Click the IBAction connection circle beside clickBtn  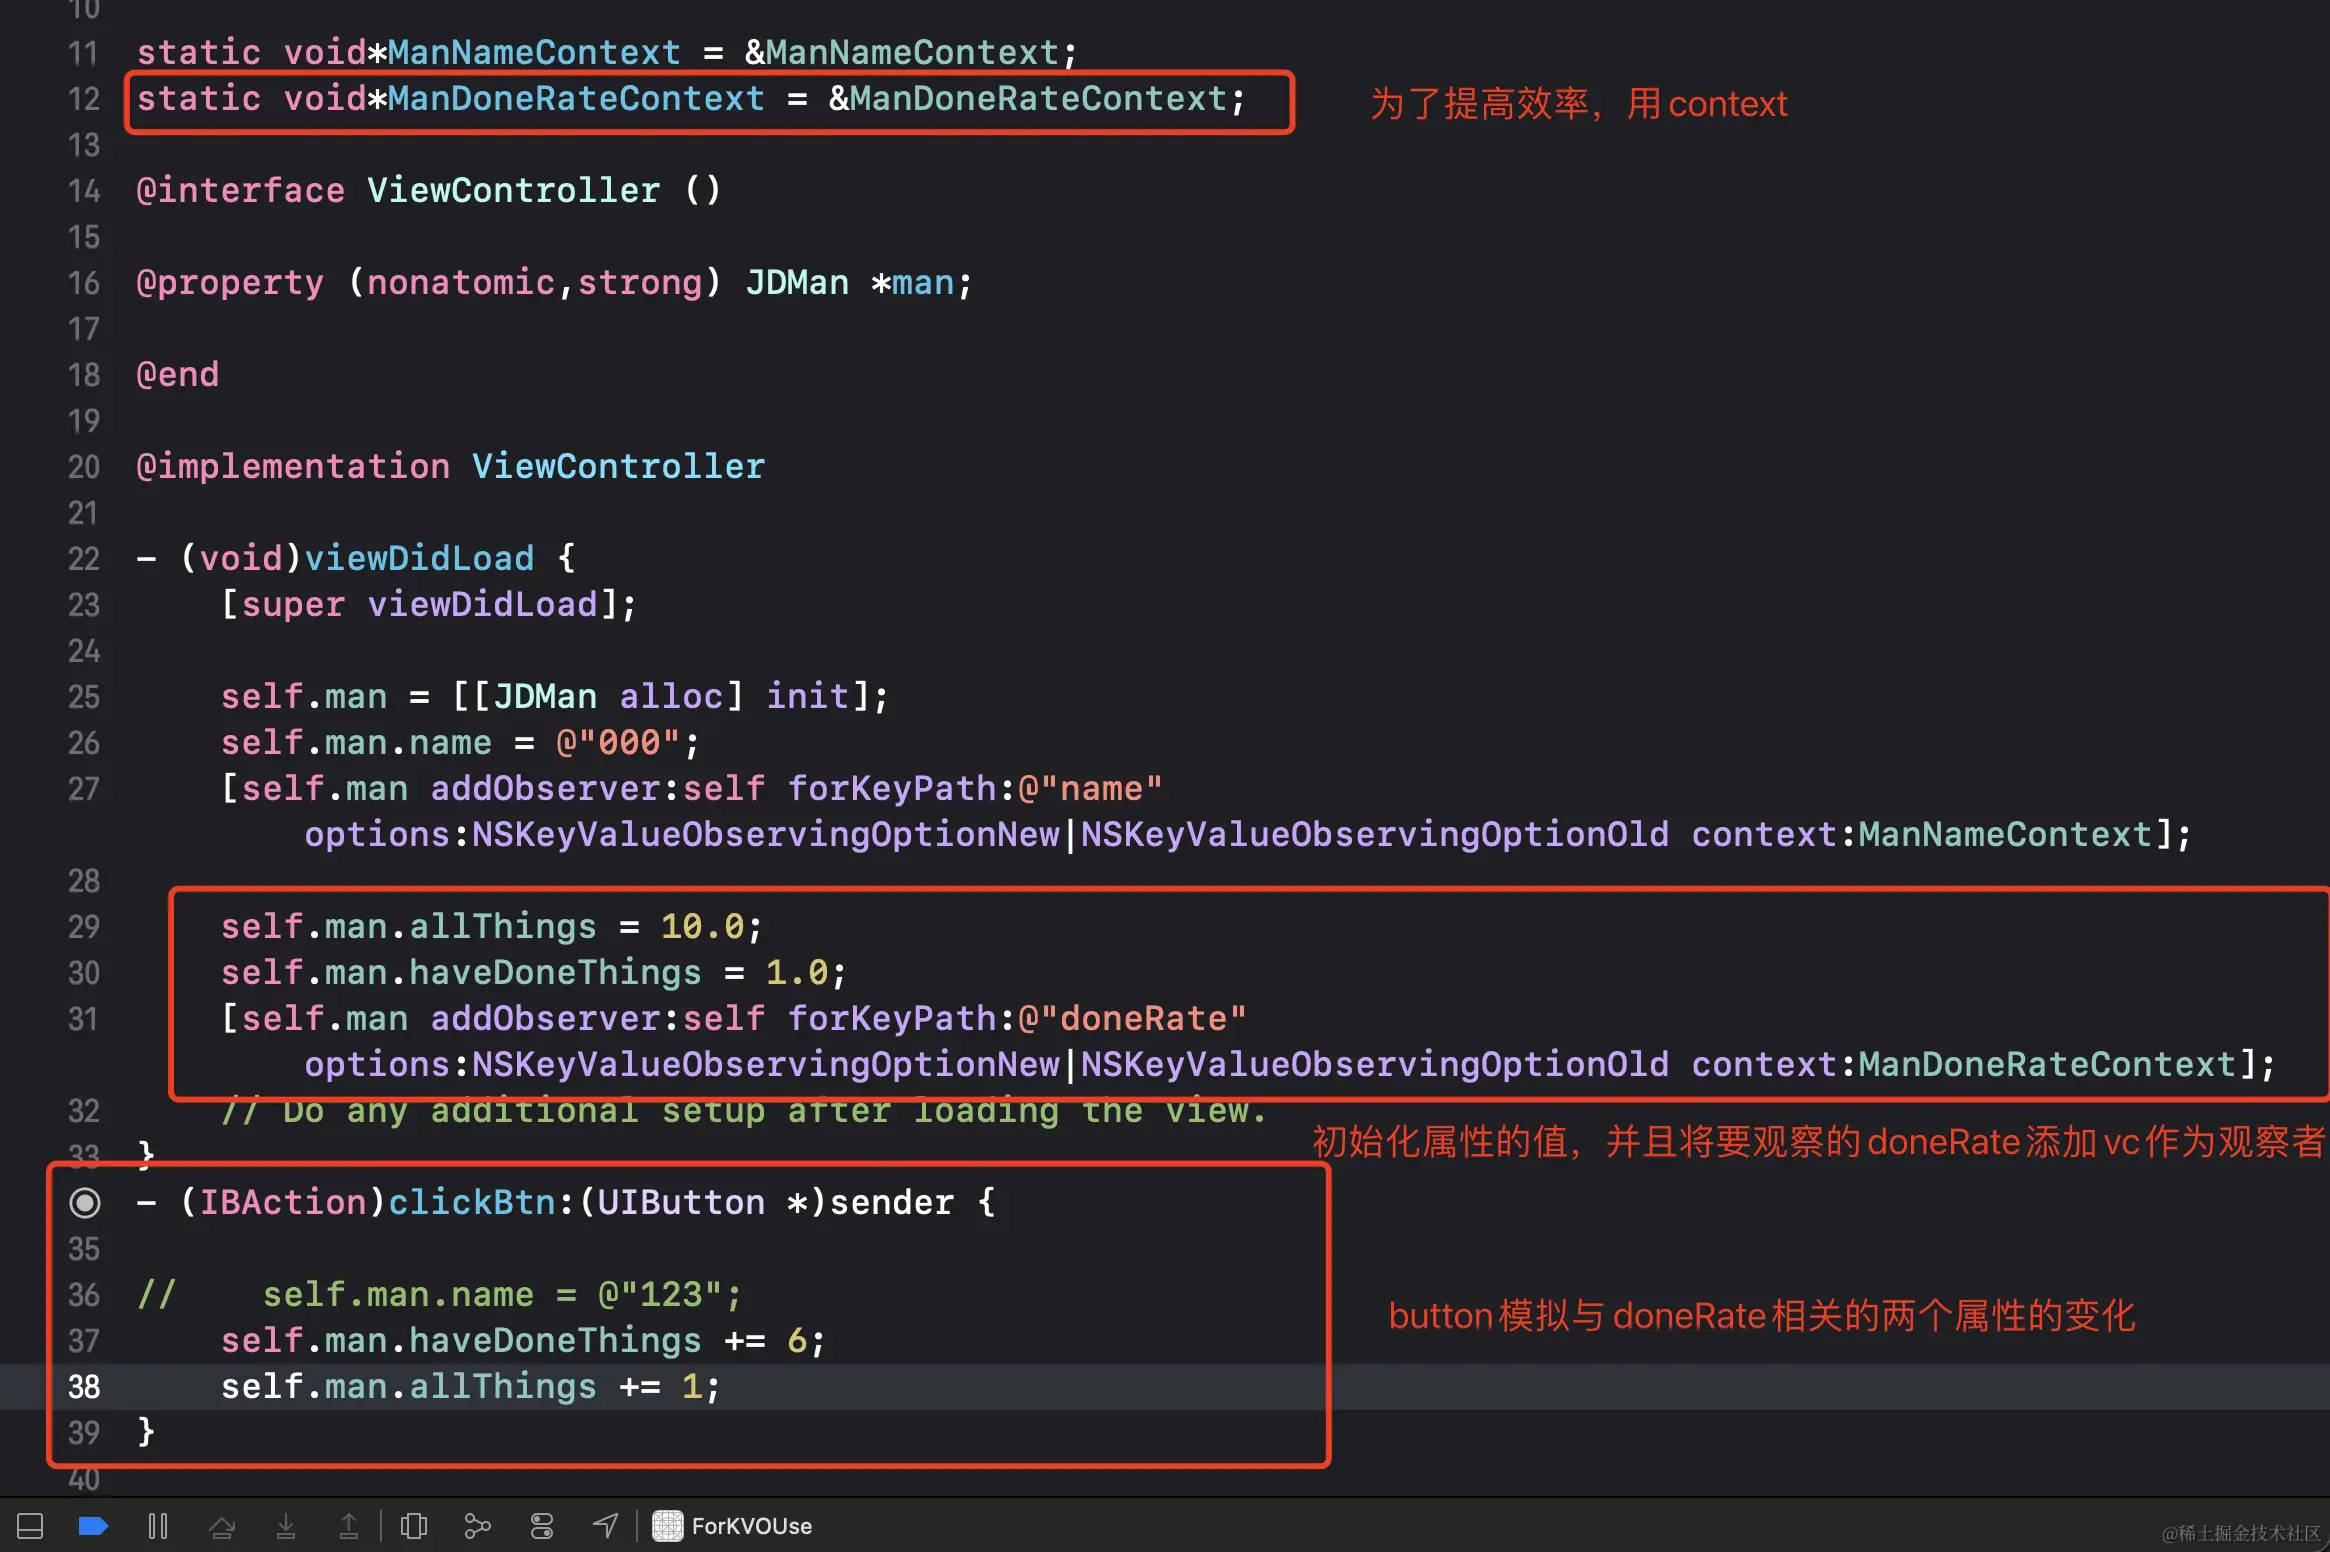85,1202
